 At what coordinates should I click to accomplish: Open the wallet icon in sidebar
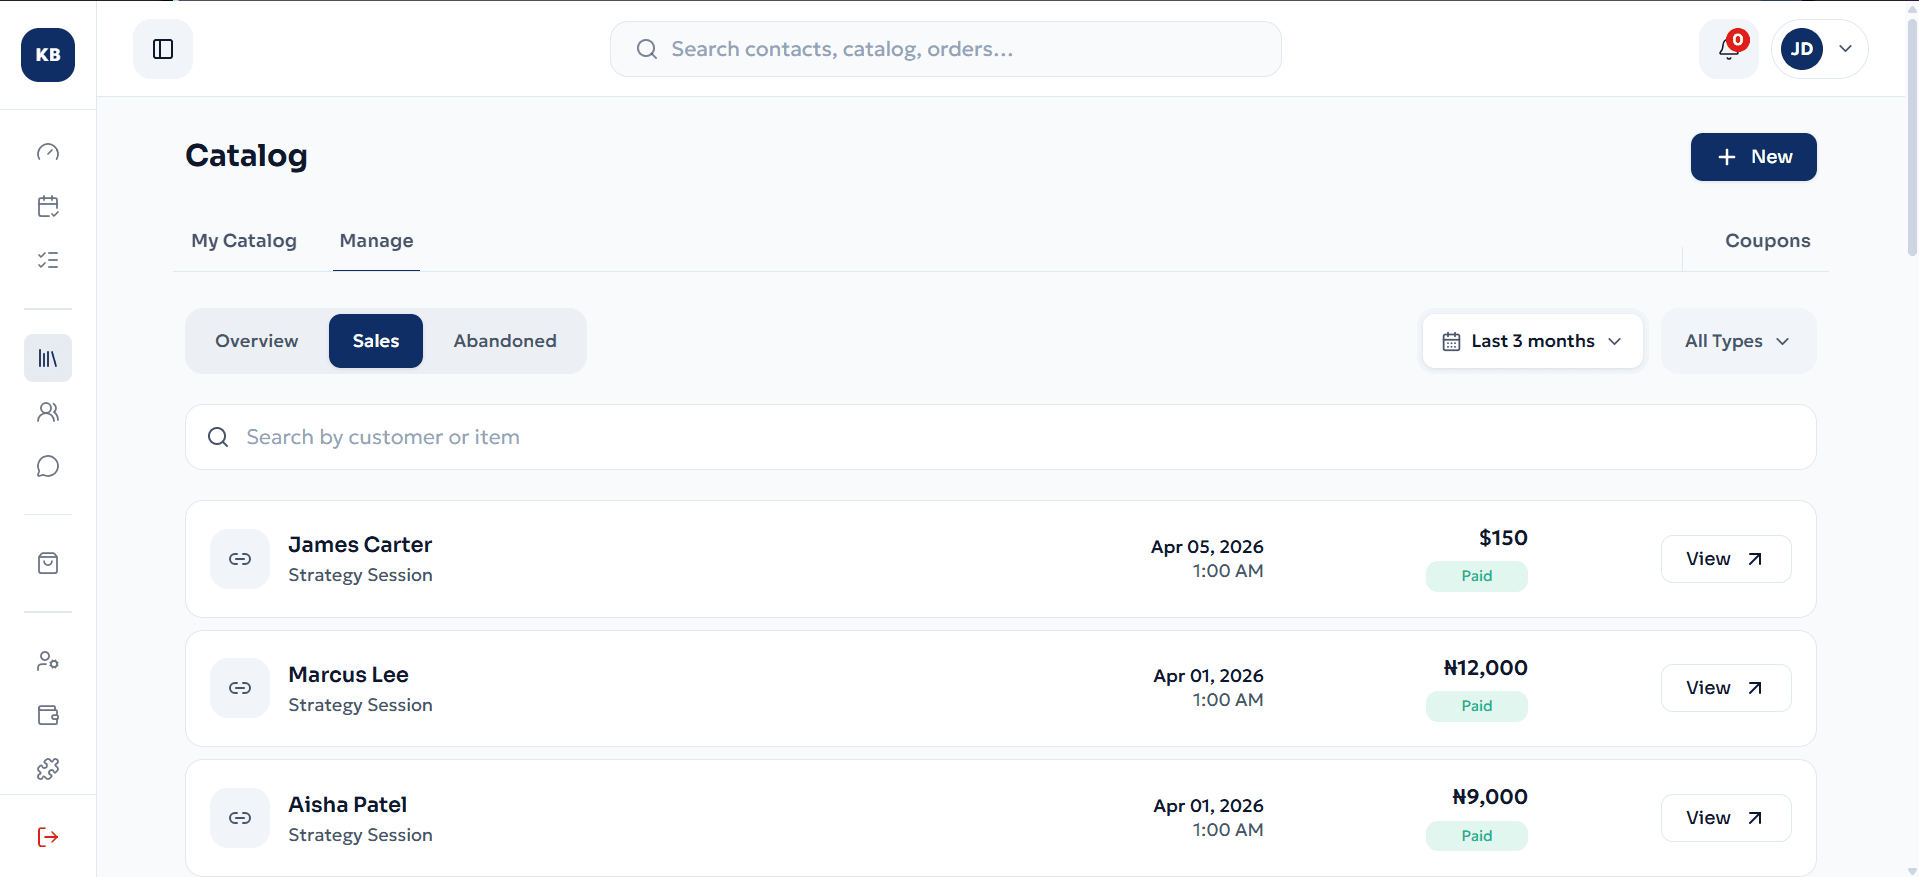tap(48, 715)
